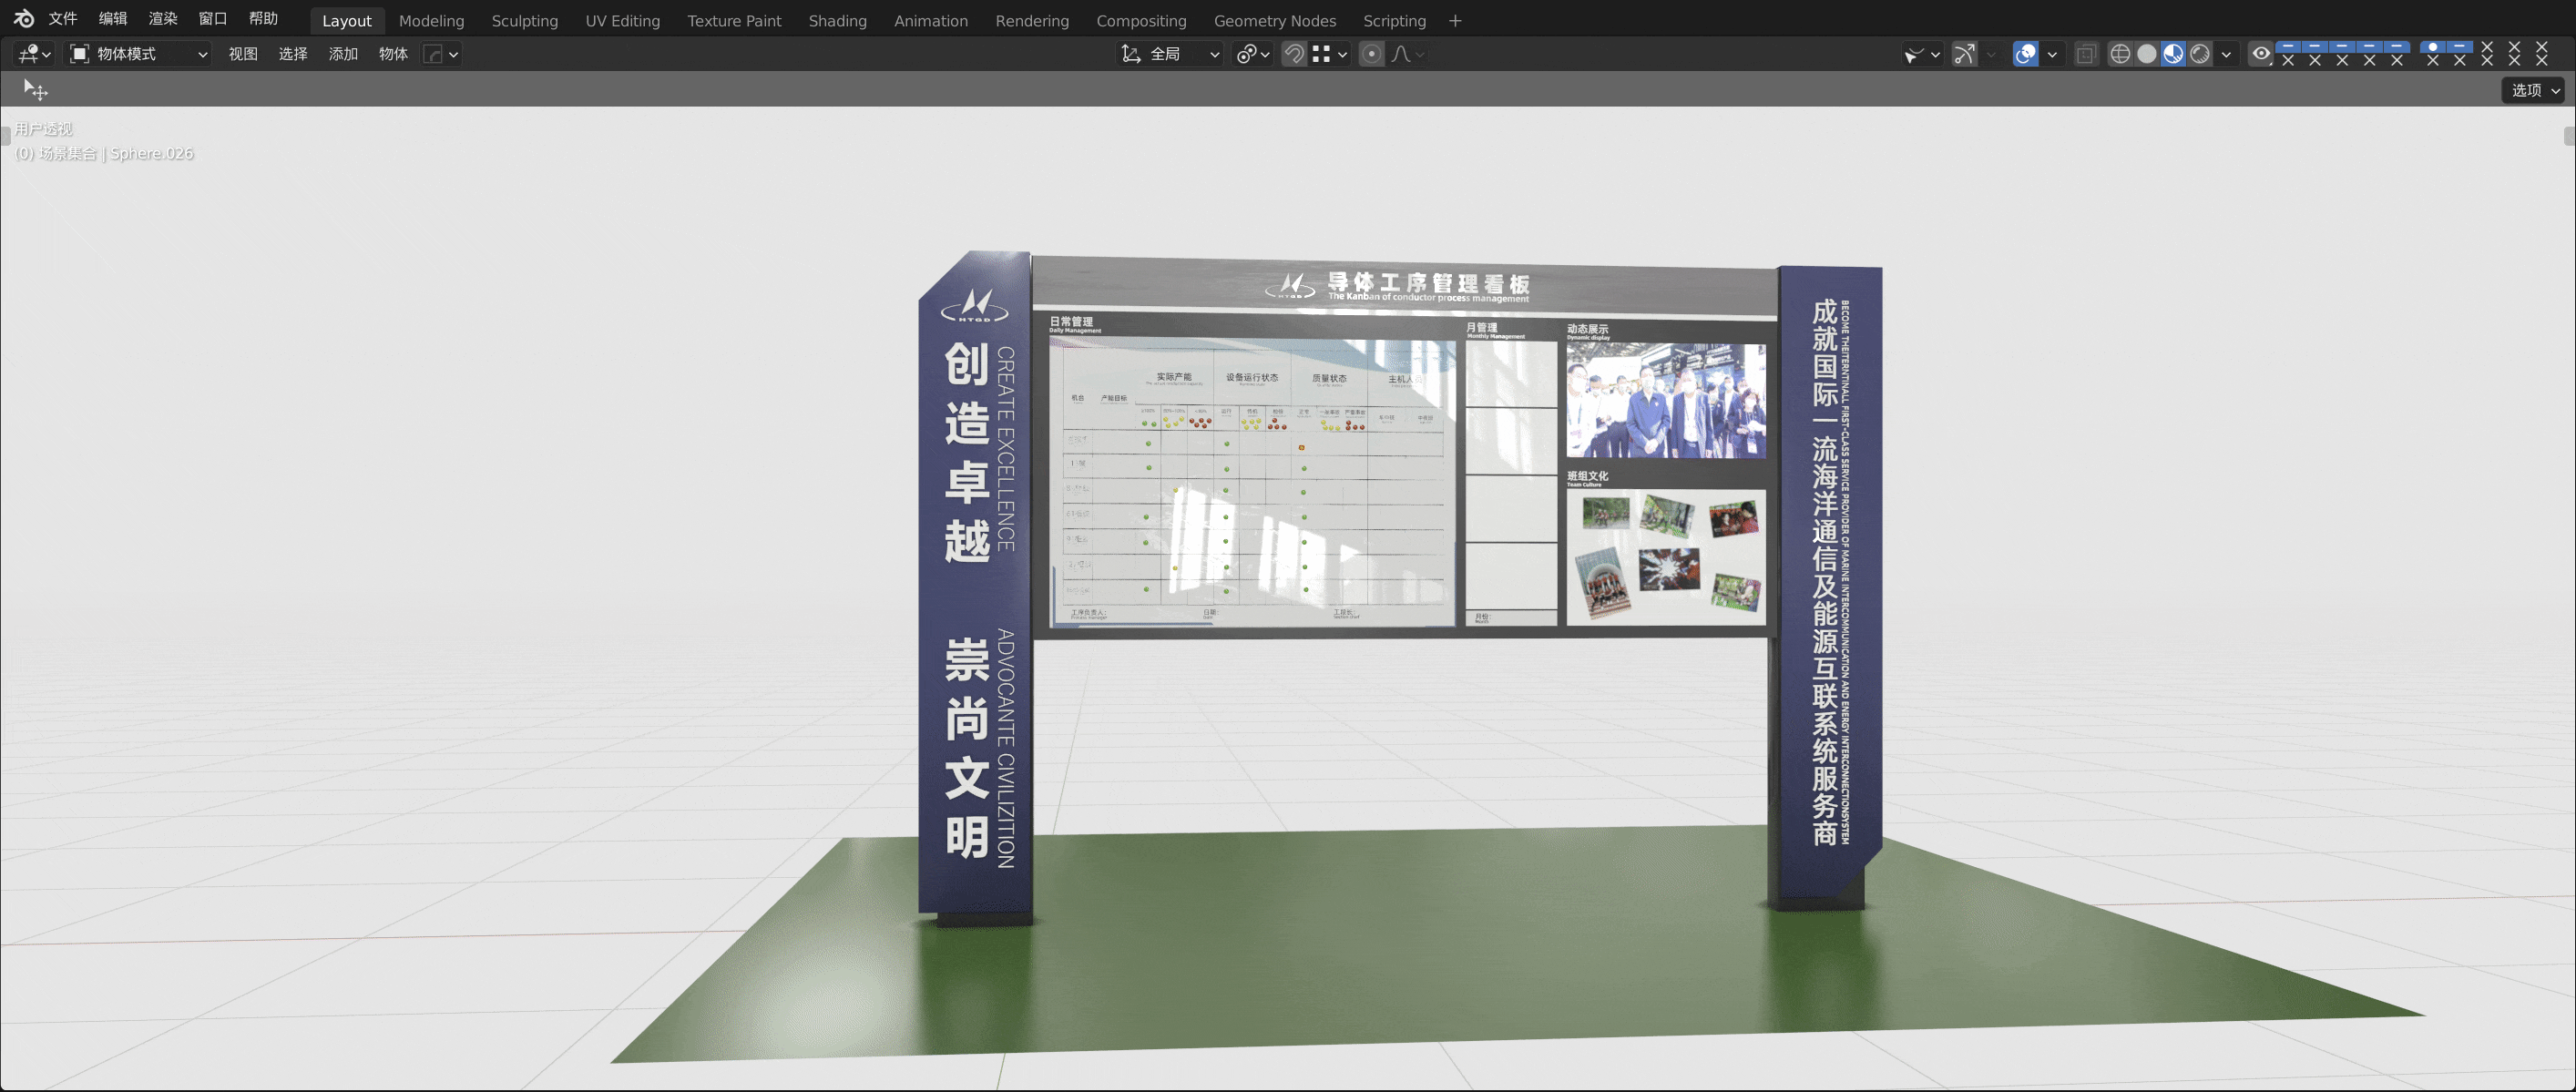This screenshot has width=2576, height=1092.
Task: Switch to the Geometry Nodes workspace tab
Action: 1274,21
